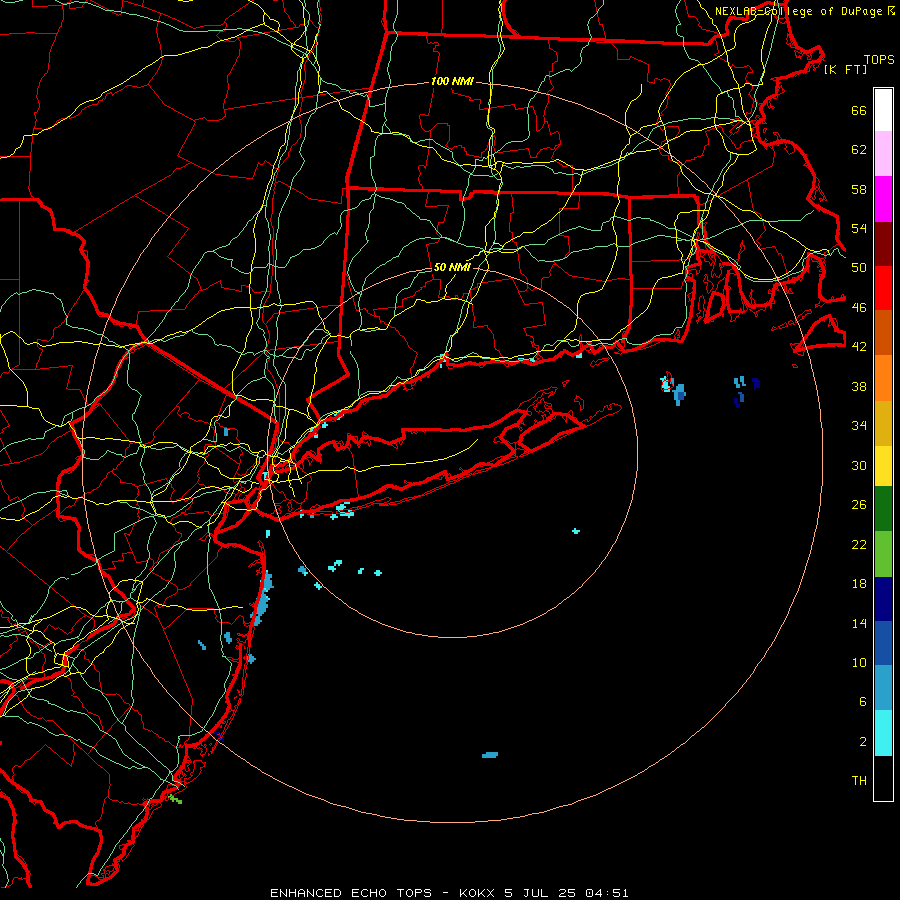The image size is (900, 900).
Task: Click the 50 NMI range ring label
Action: coord(452,267)
